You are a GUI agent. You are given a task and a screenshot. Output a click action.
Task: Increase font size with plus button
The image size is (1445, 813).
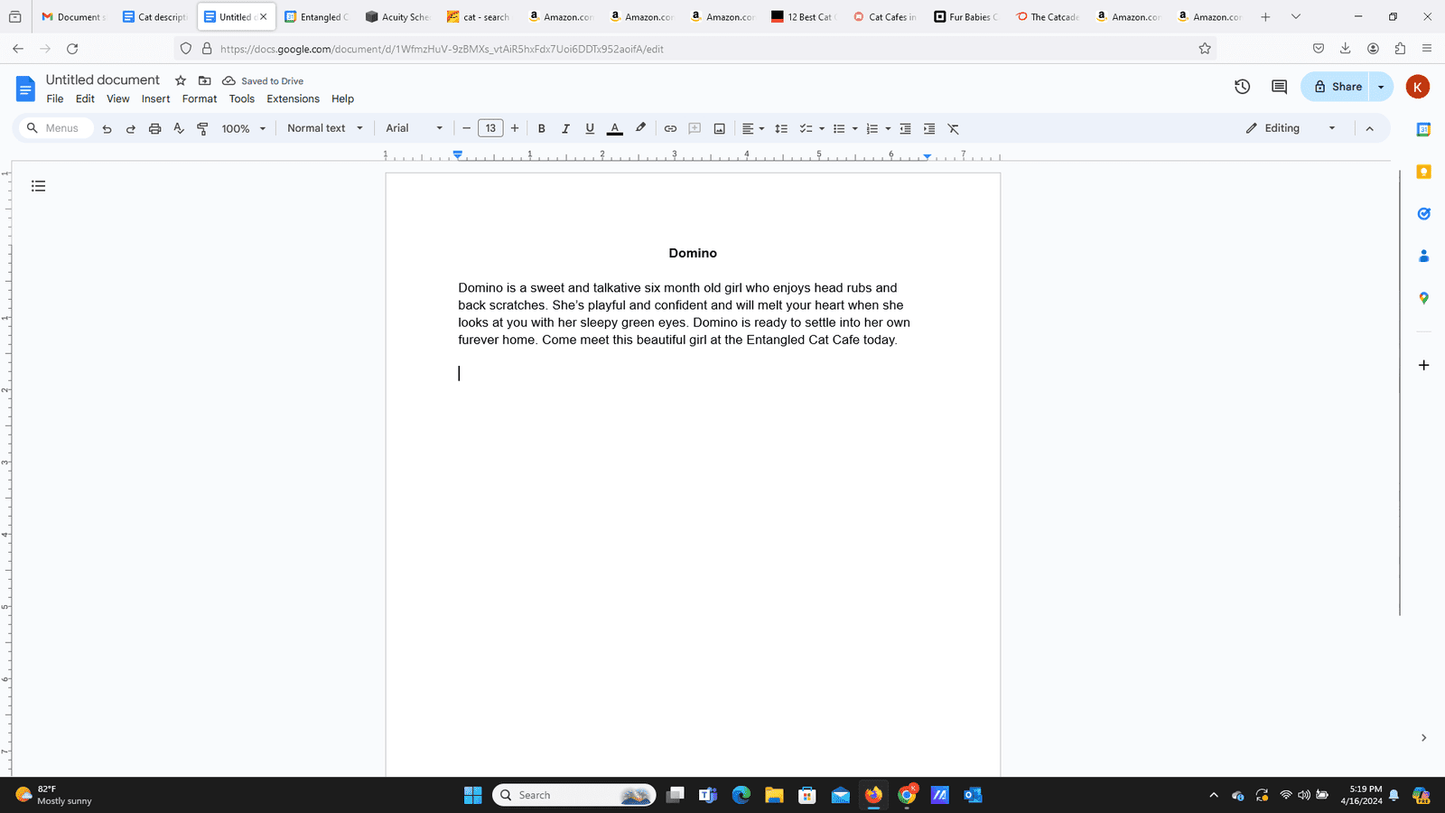pyautogui.click(x=515, y=129)
